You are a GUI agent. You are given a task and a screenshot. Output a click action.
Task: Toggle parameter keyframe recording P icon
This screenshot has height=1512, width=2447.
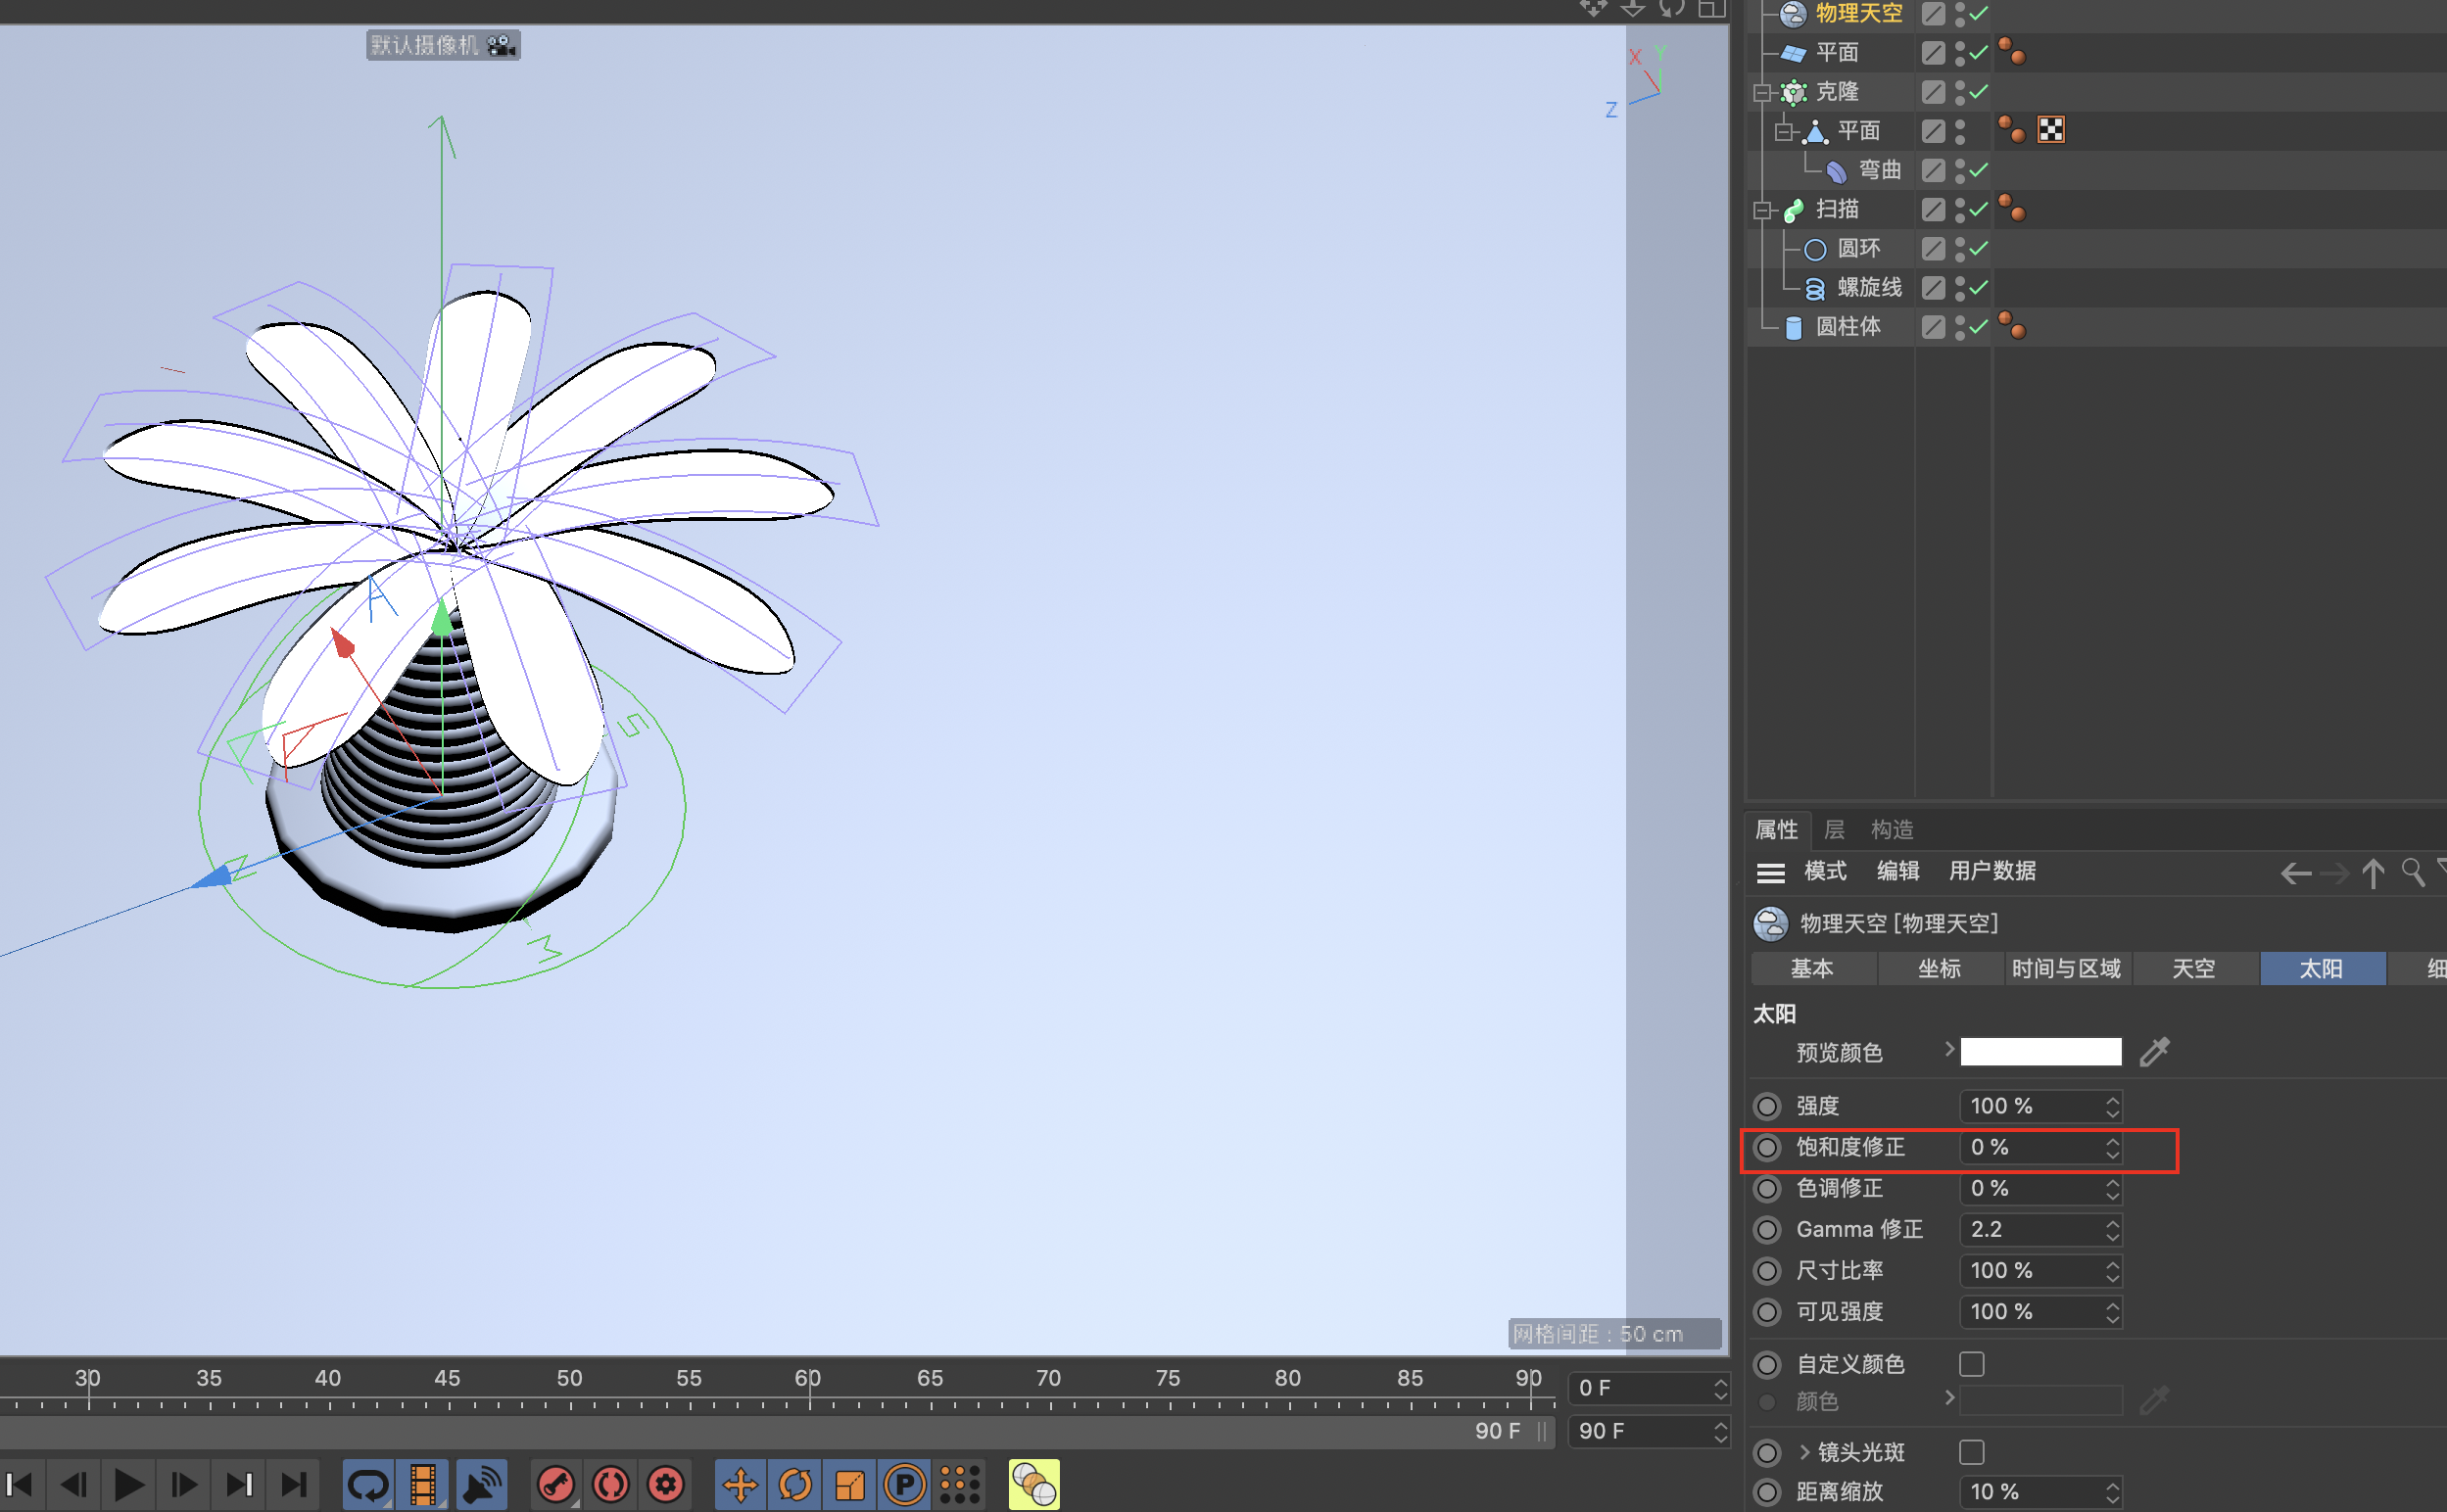click(x=905, y=1484)
